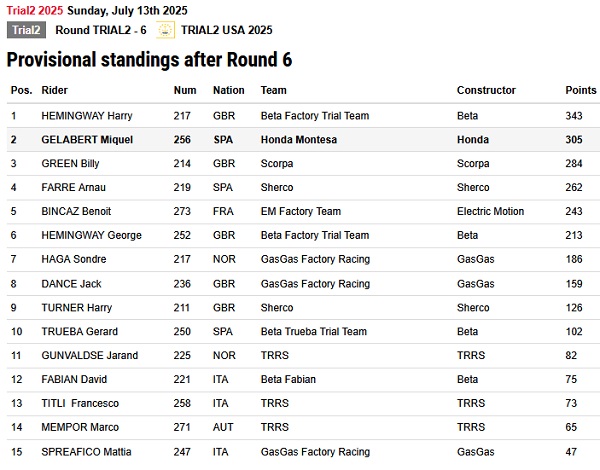Click the TRIAL2 USA 2025 event title
Viewport: 600px width, 470px height.
coord(227,30)
